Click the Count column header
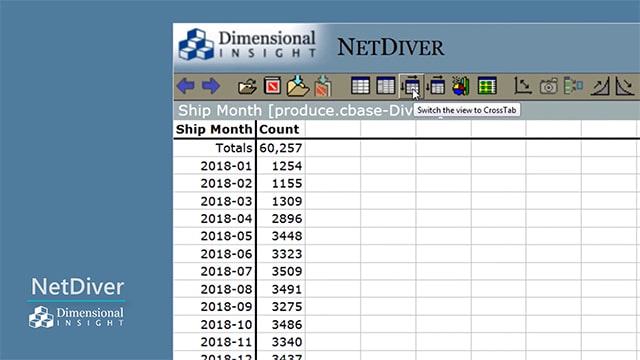 click(x=280, y=129)
